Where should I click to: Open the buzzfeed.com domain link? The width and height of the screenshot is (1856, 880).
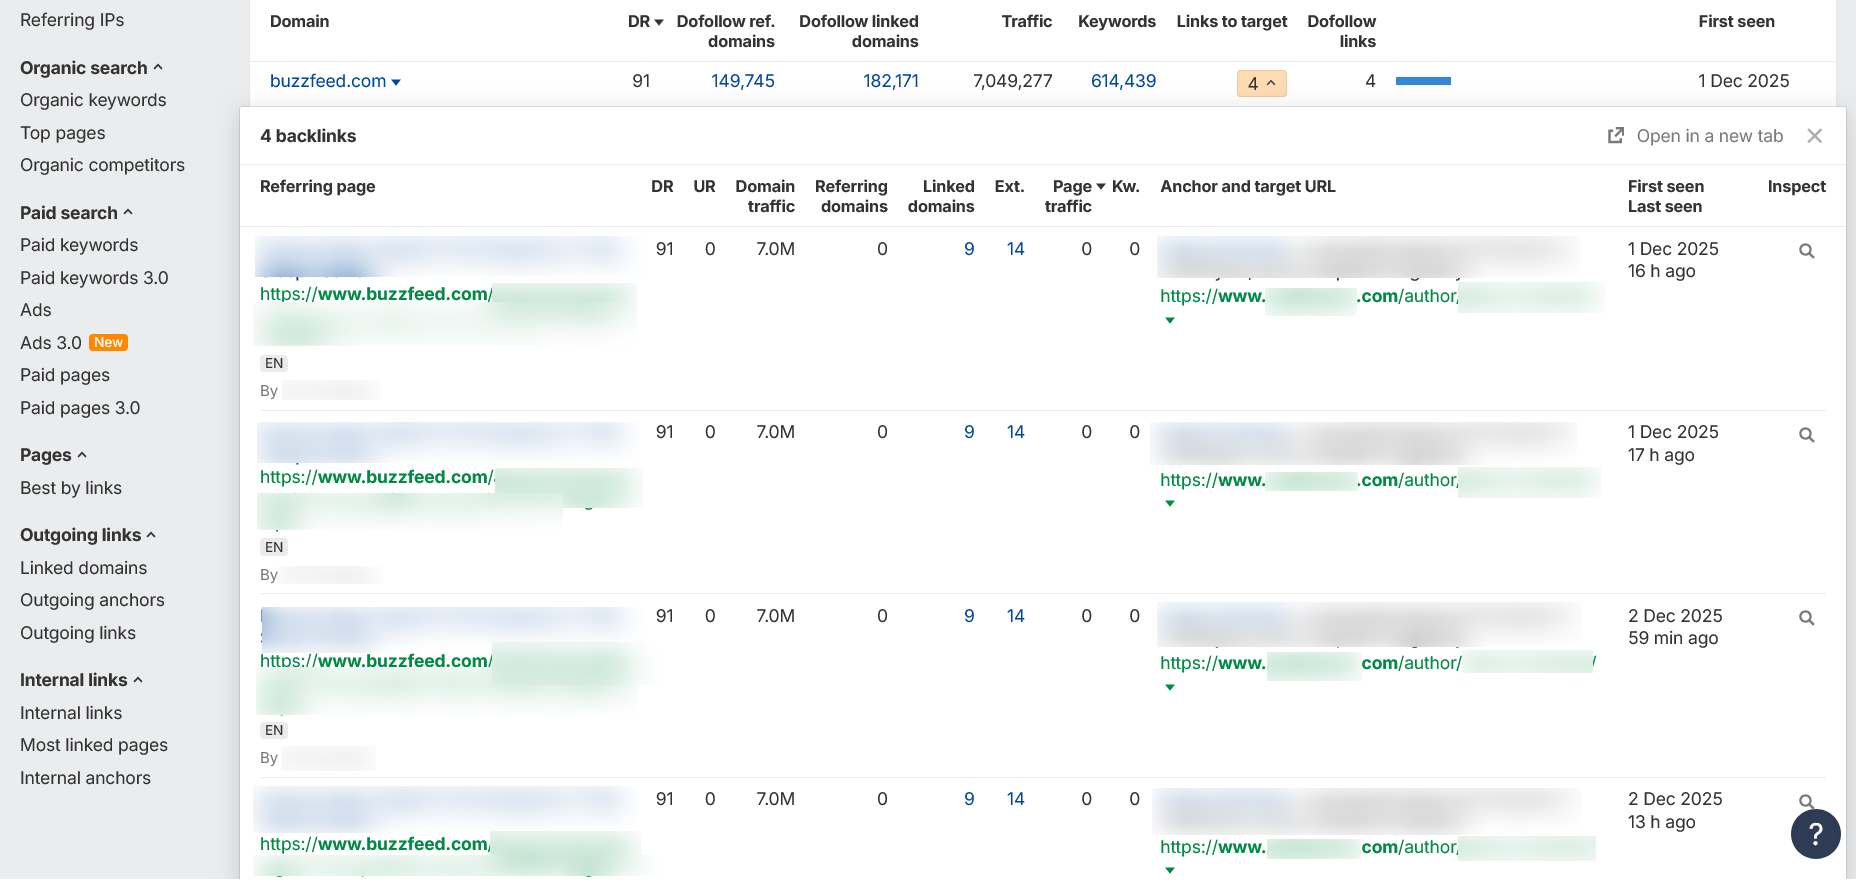[x=328, y=81]
